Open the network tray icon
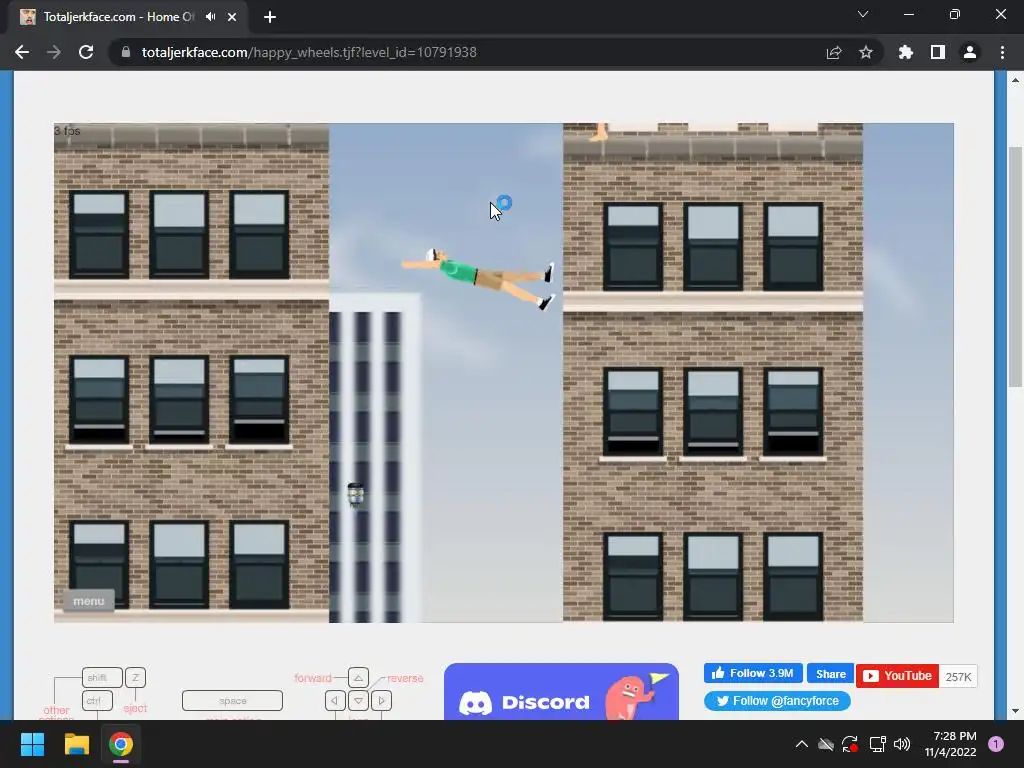Screen dimensions: 1024x768 click(x=876, y=744)
